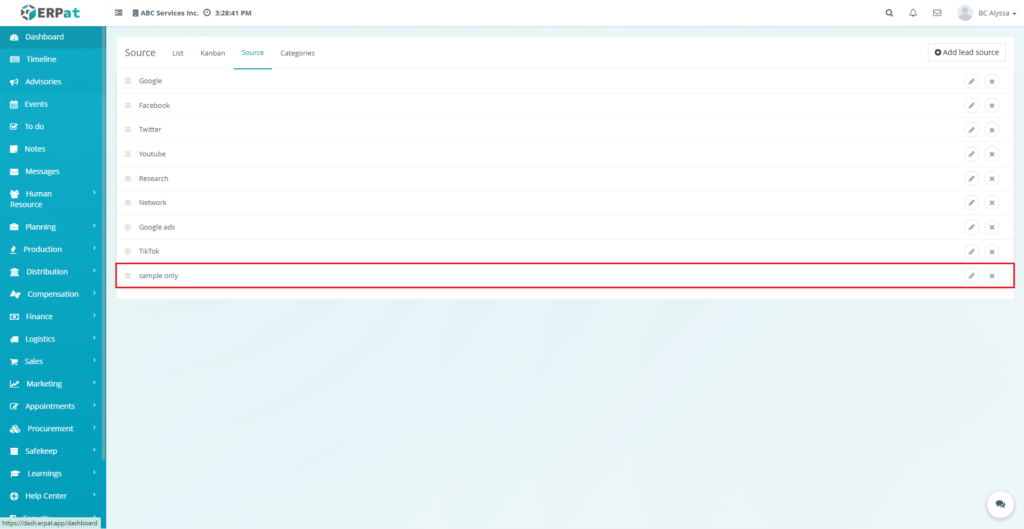This screenshot has width=1024, height=529.
Task: Delete the Facebook lead source
Action: 992,105
